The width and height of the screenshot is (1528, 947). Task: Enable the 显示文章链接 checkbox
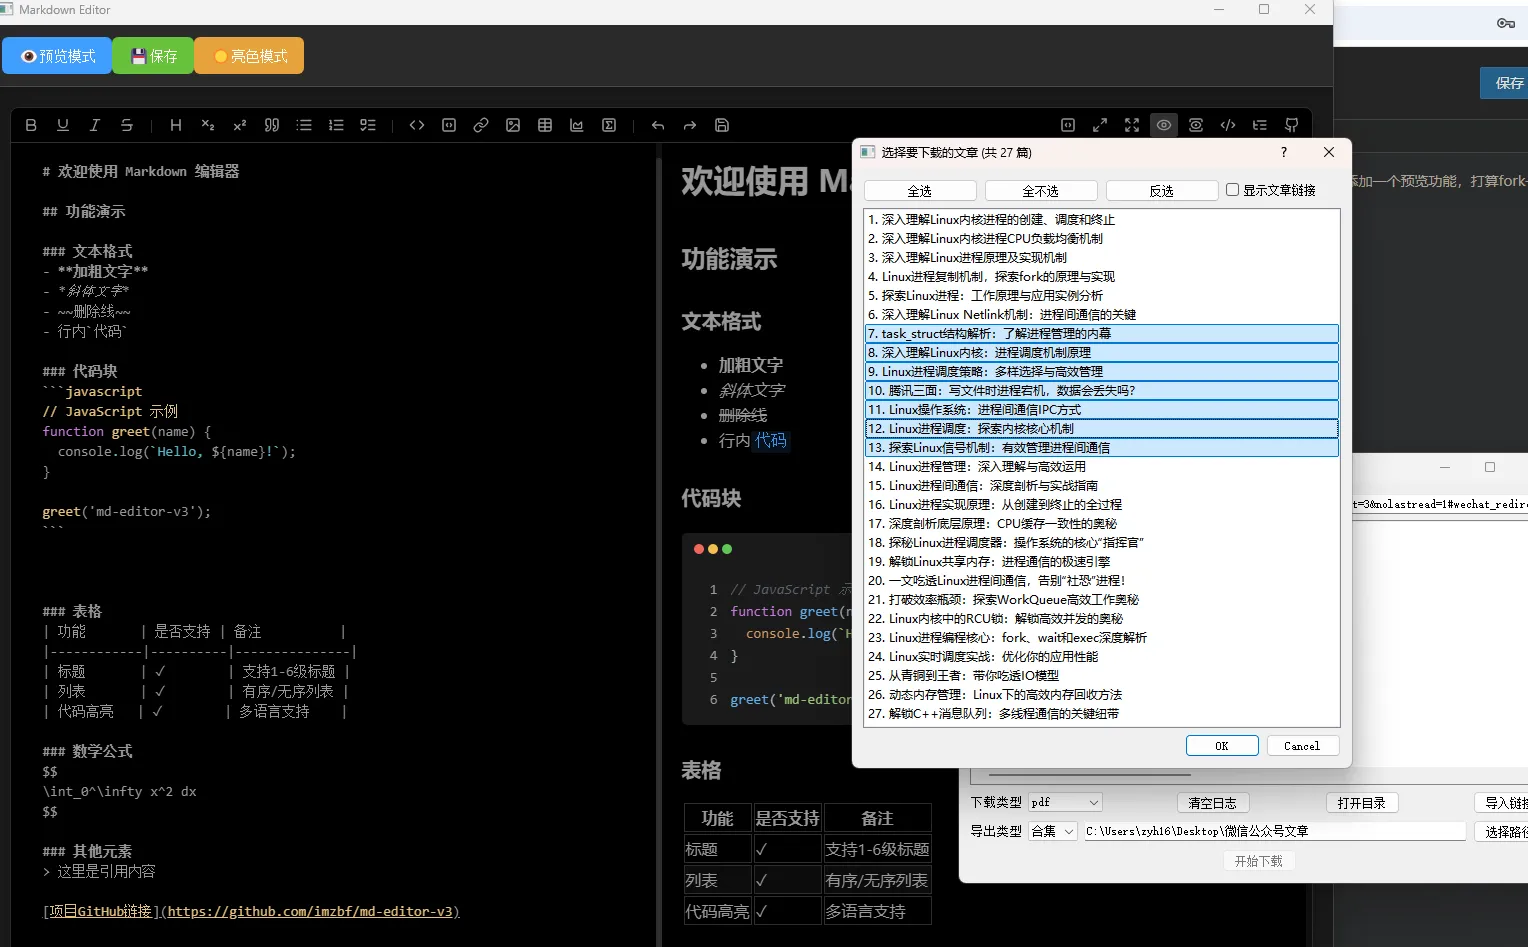point(1233,190)
